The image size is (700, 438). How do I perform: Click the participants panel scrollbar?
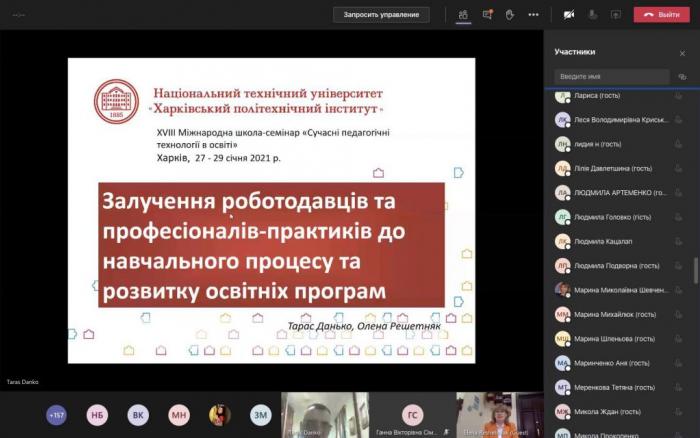click(x=696, y=270)
